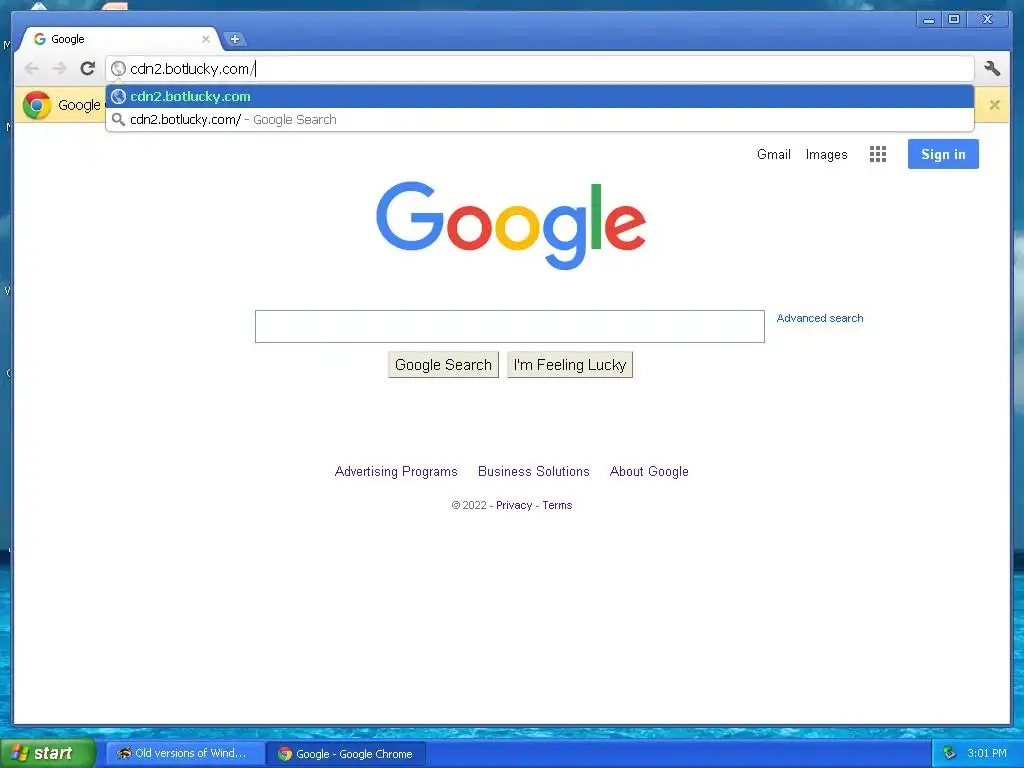Open Advertising Programs link
This screenshot has height=768, width=1024.
[396, 472]
